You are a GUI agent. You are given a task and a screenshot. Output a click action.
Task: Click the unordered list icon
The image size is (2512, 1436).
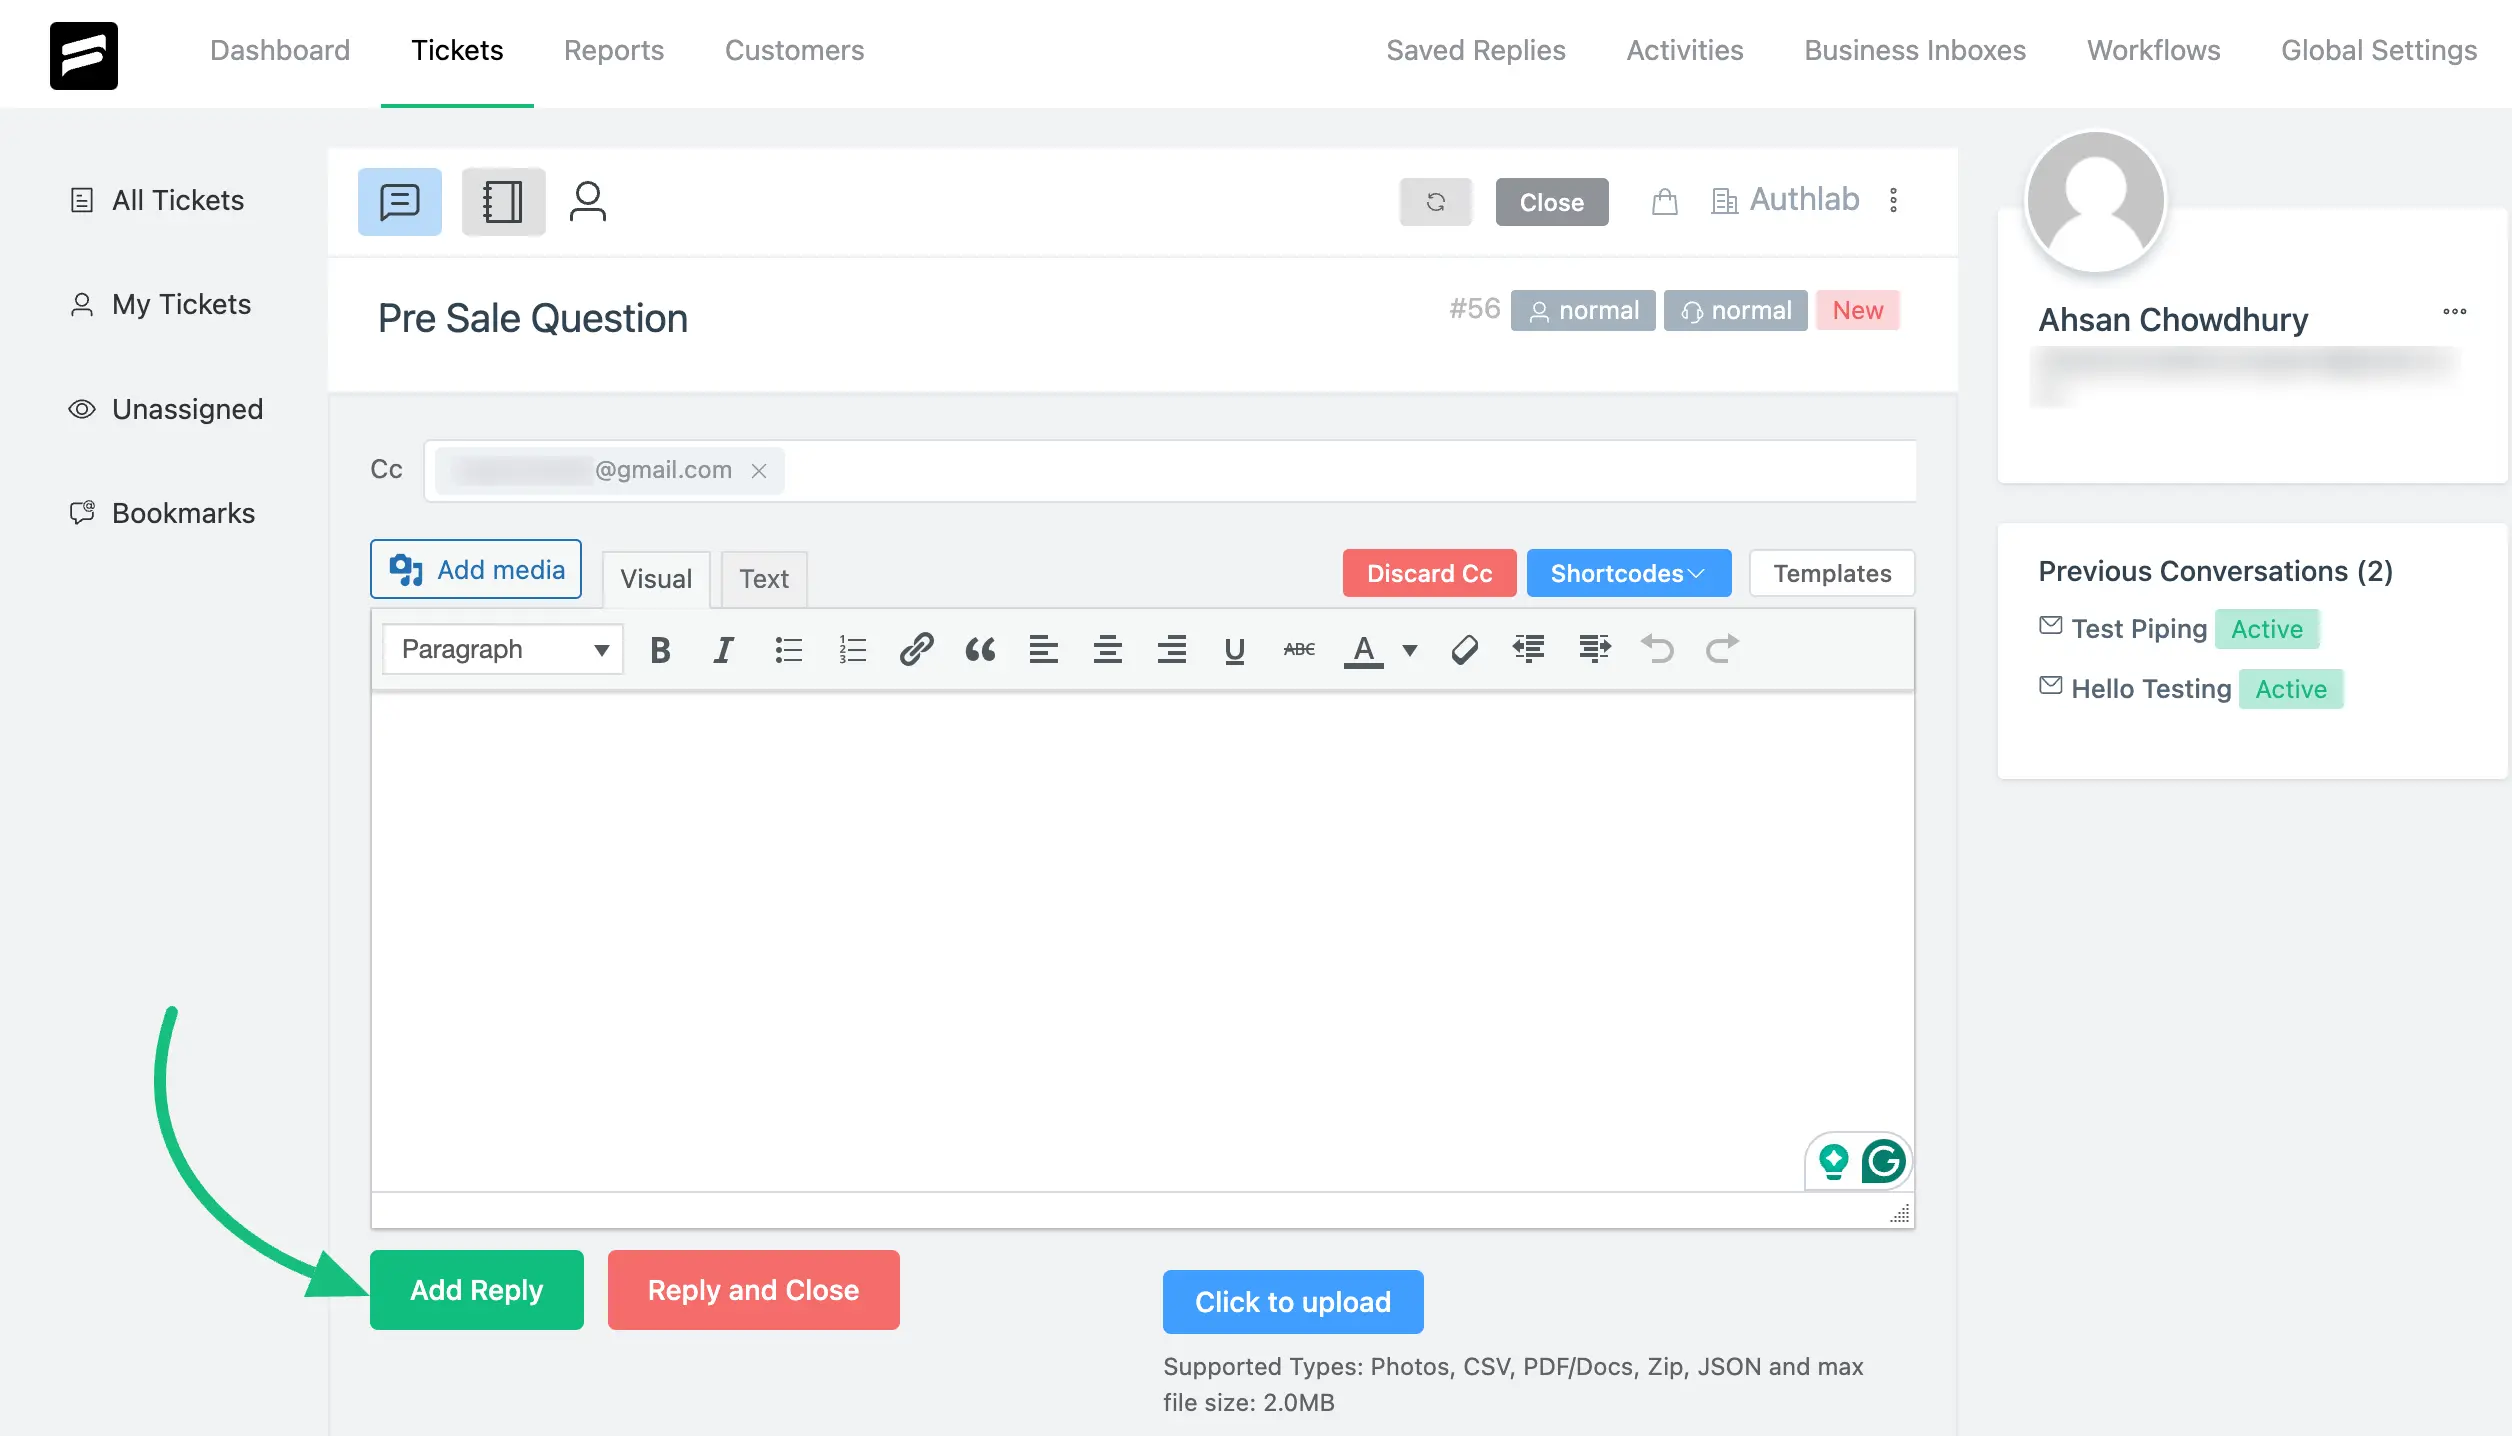(788, 647)
